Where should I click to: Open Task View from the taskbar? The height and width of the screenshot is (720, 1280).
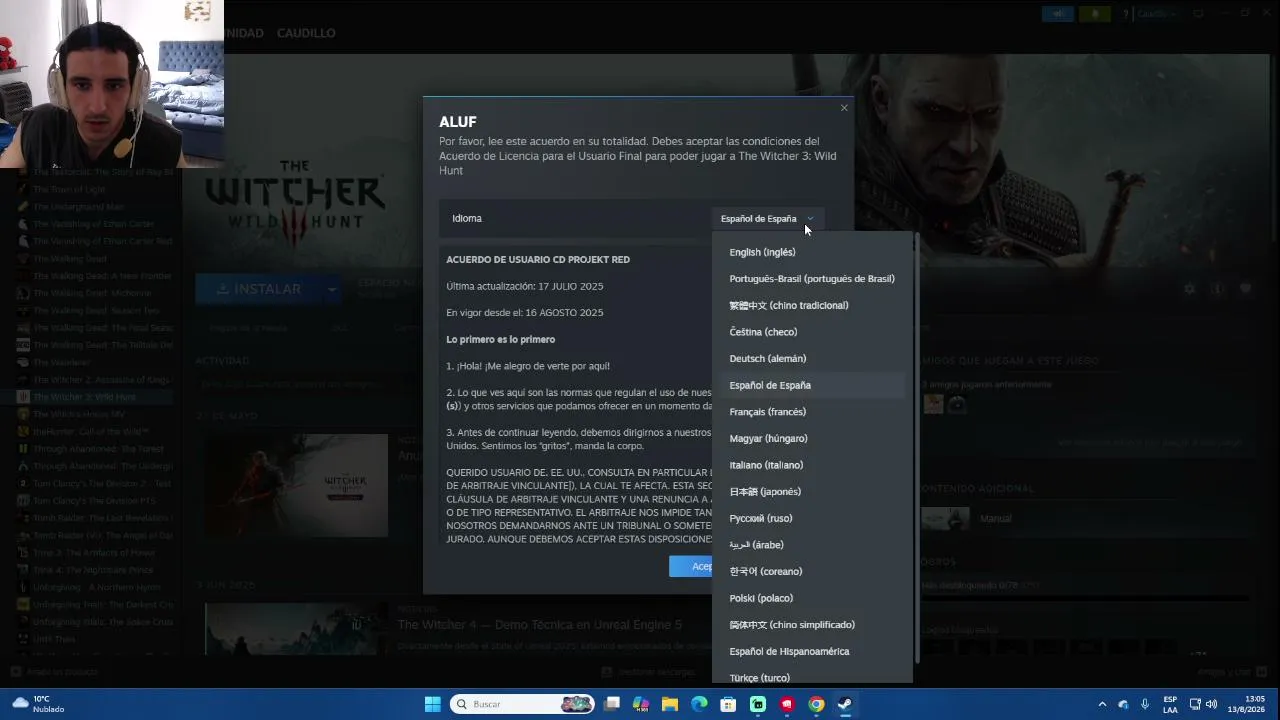coord(612,704)
